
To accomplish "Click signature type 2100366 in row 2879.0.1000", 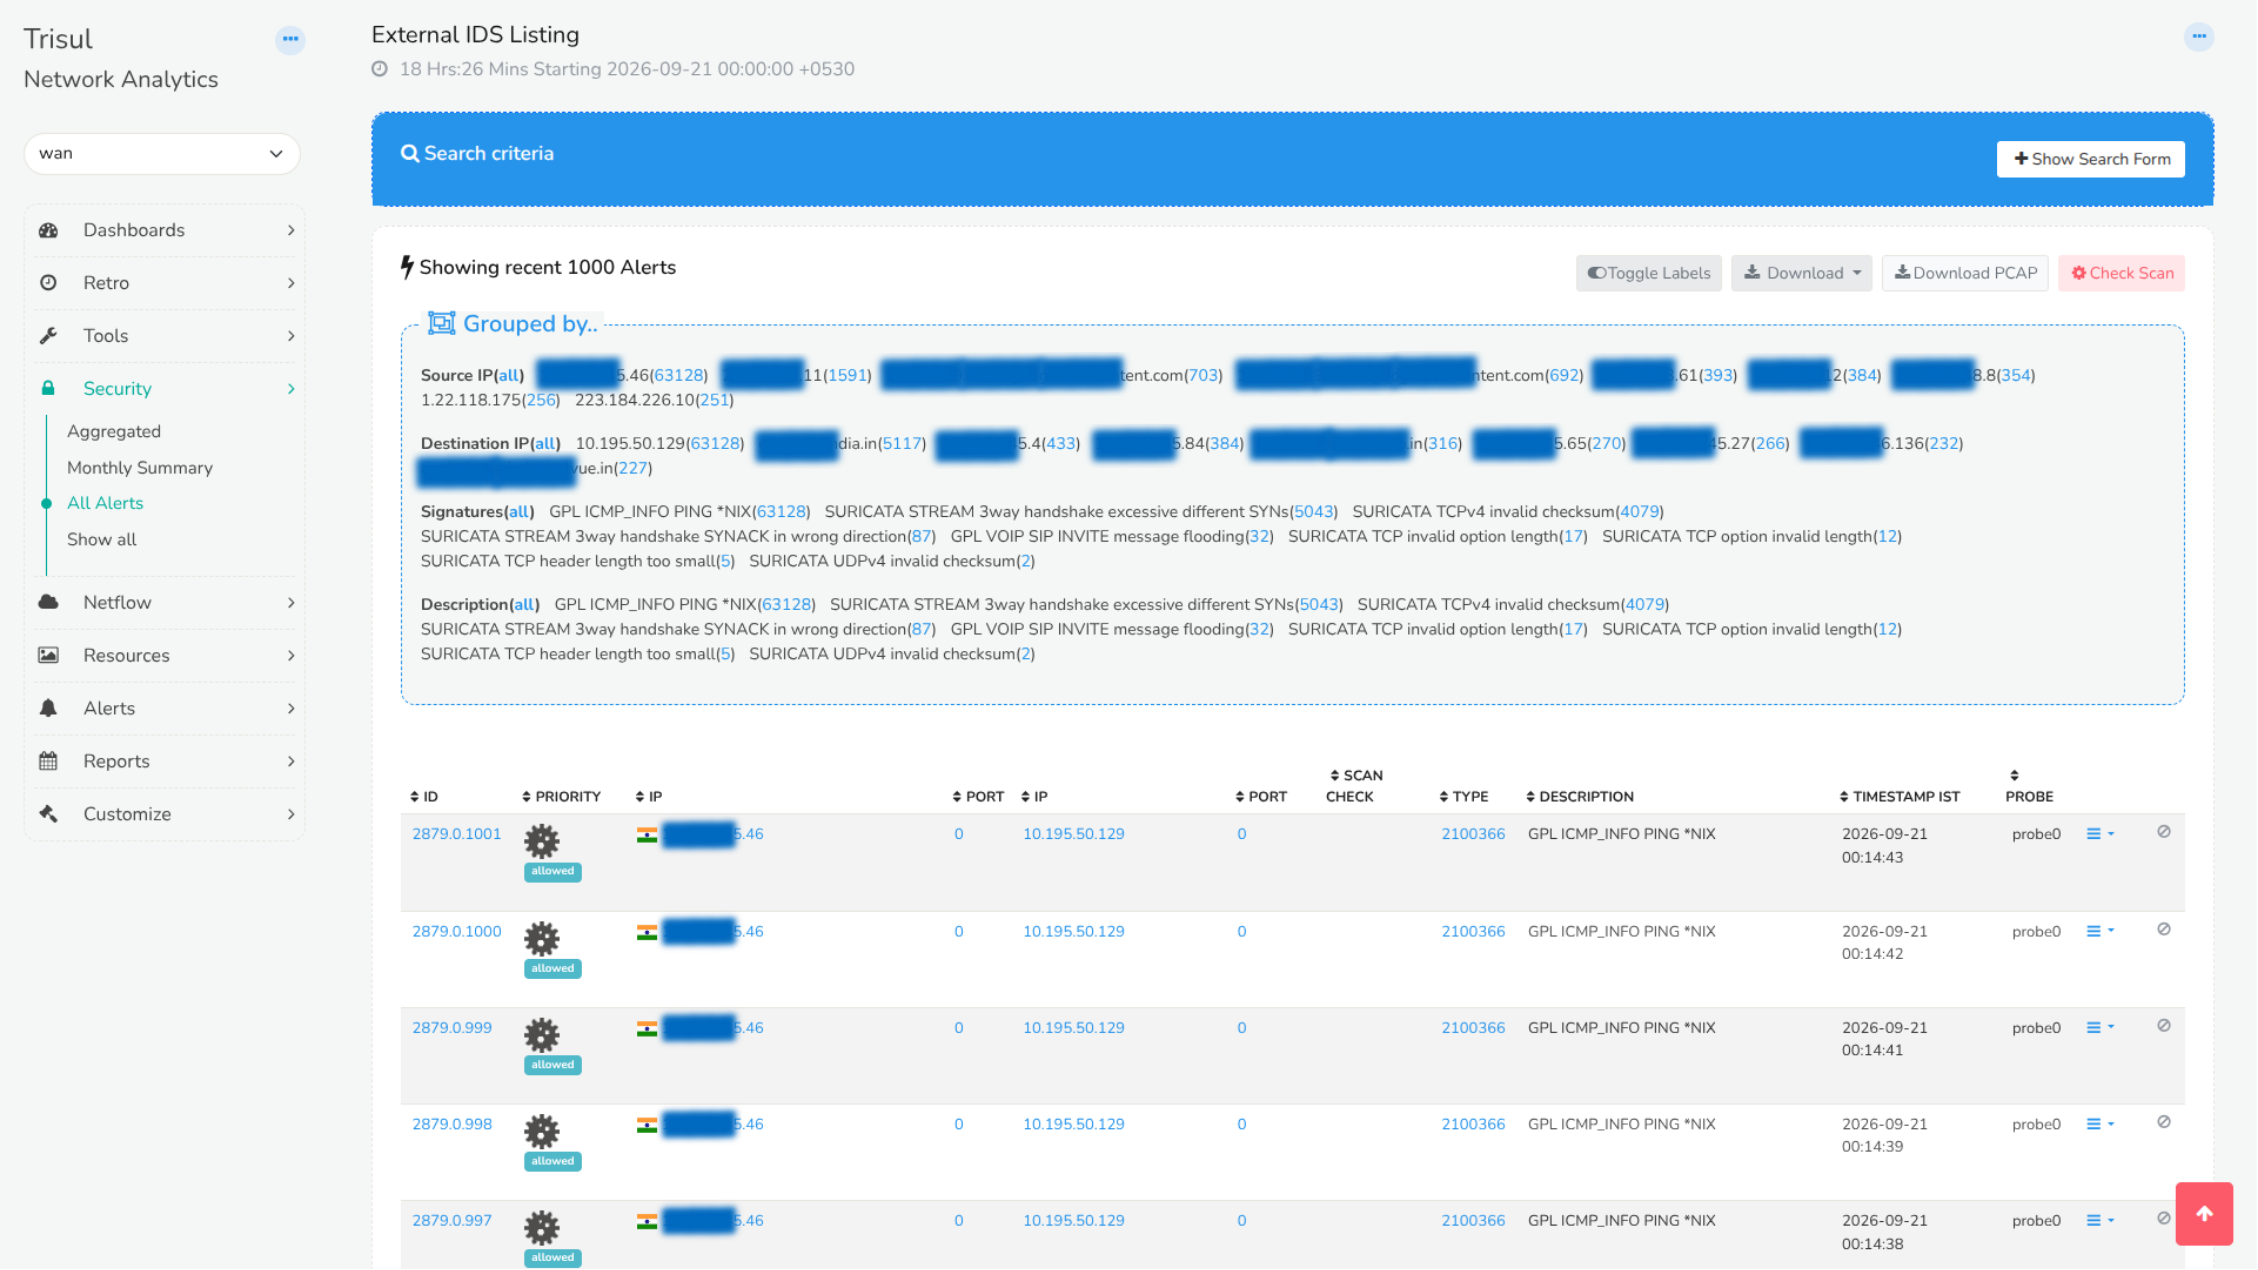I will point(1473,931).
